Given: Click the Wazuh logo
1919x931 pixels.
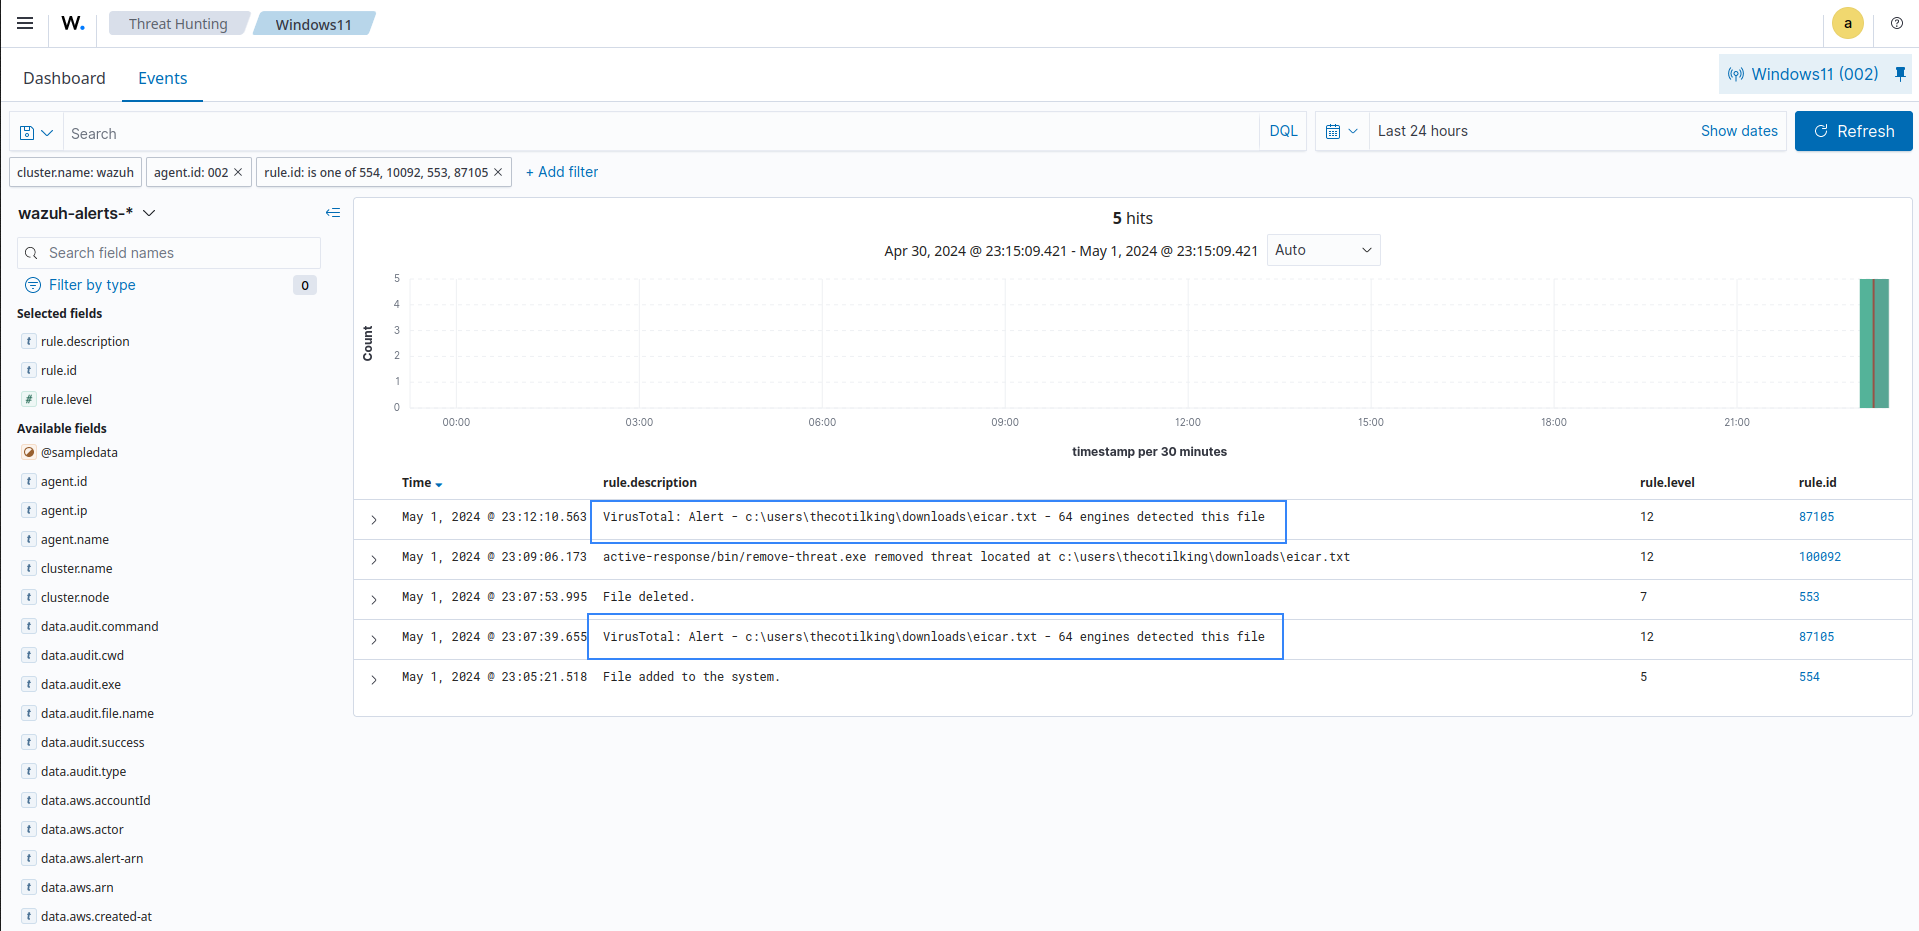Looking at the screenshot, I should (x=71, y=23).
